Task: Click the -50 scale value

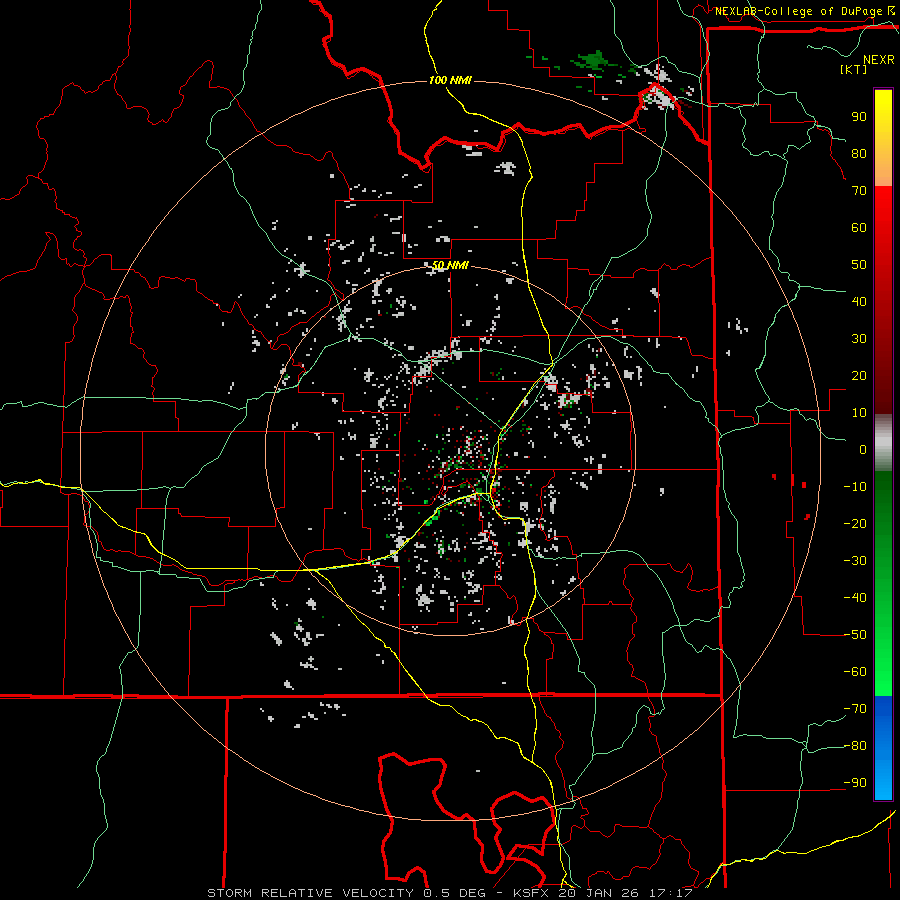Action: point(855,635)
